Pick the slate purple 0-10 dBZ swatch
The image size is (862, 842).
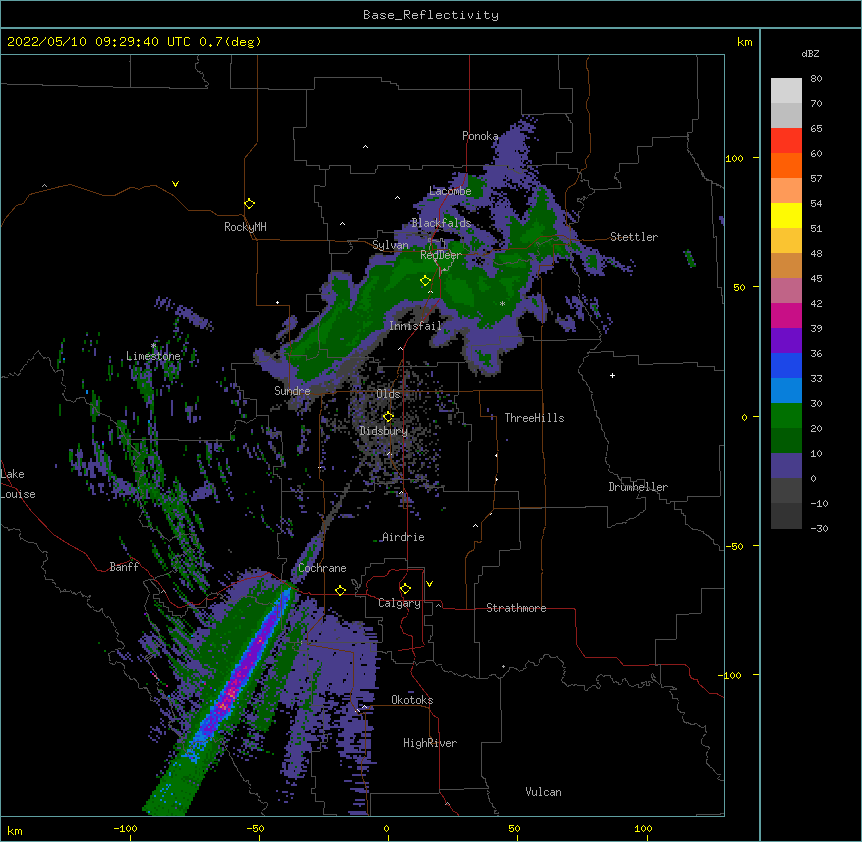786,466
